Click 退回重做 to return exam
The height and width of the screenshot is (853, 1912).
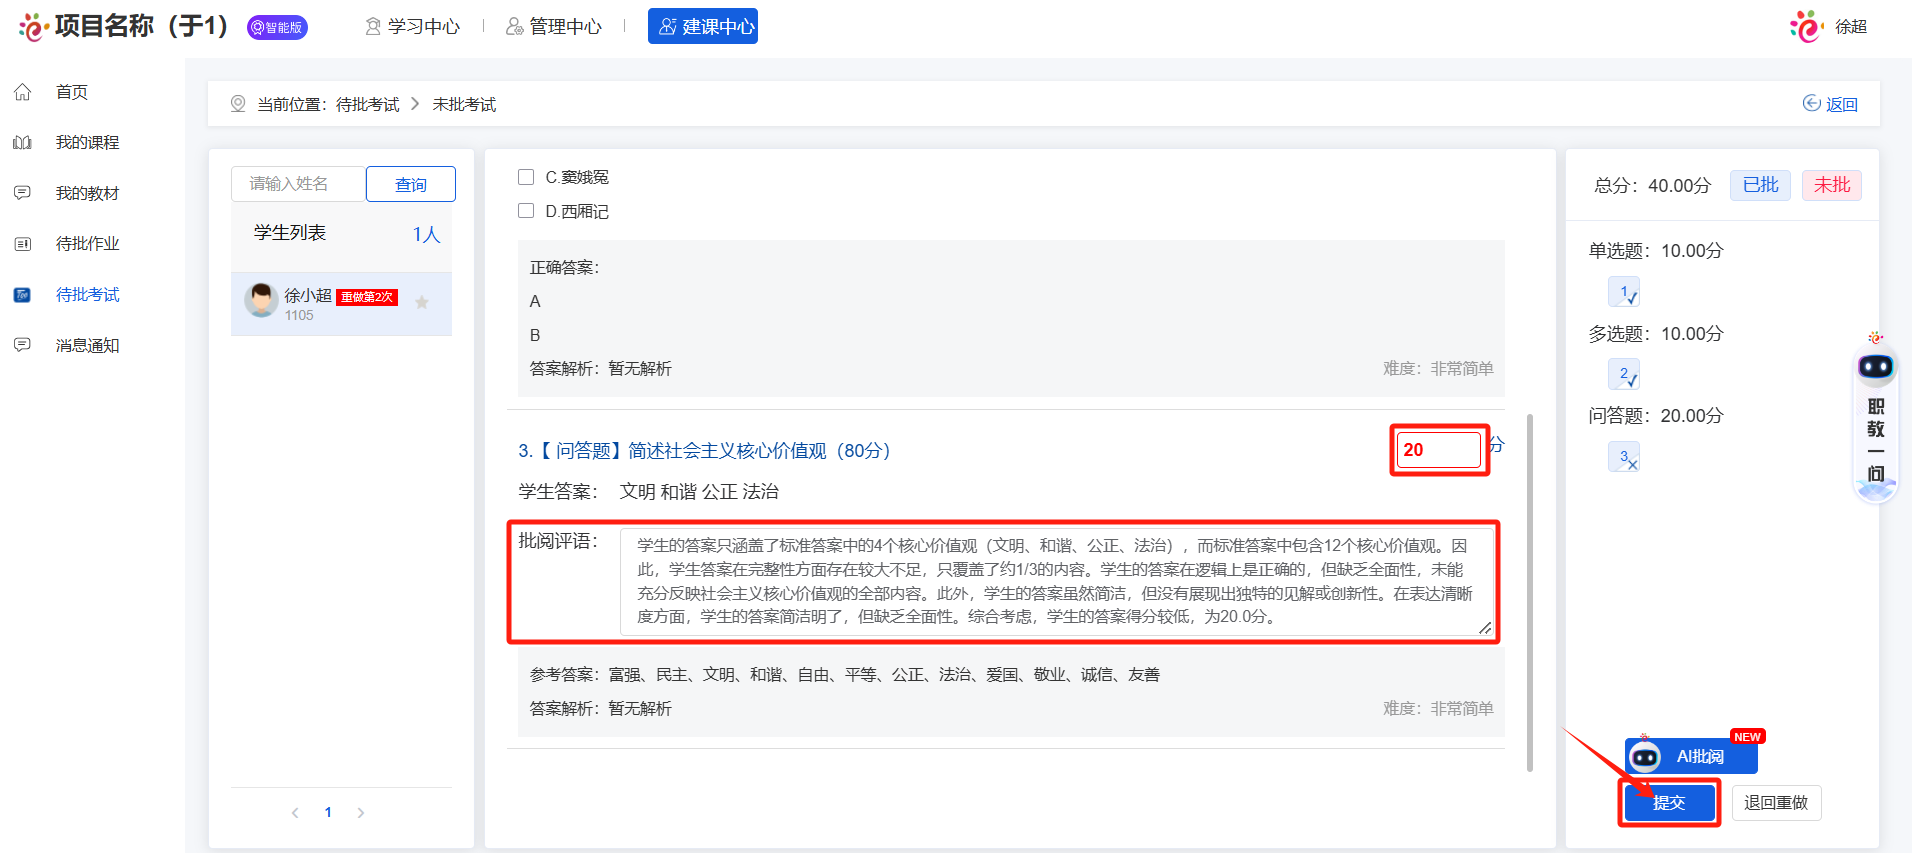tap(1775, 802)
